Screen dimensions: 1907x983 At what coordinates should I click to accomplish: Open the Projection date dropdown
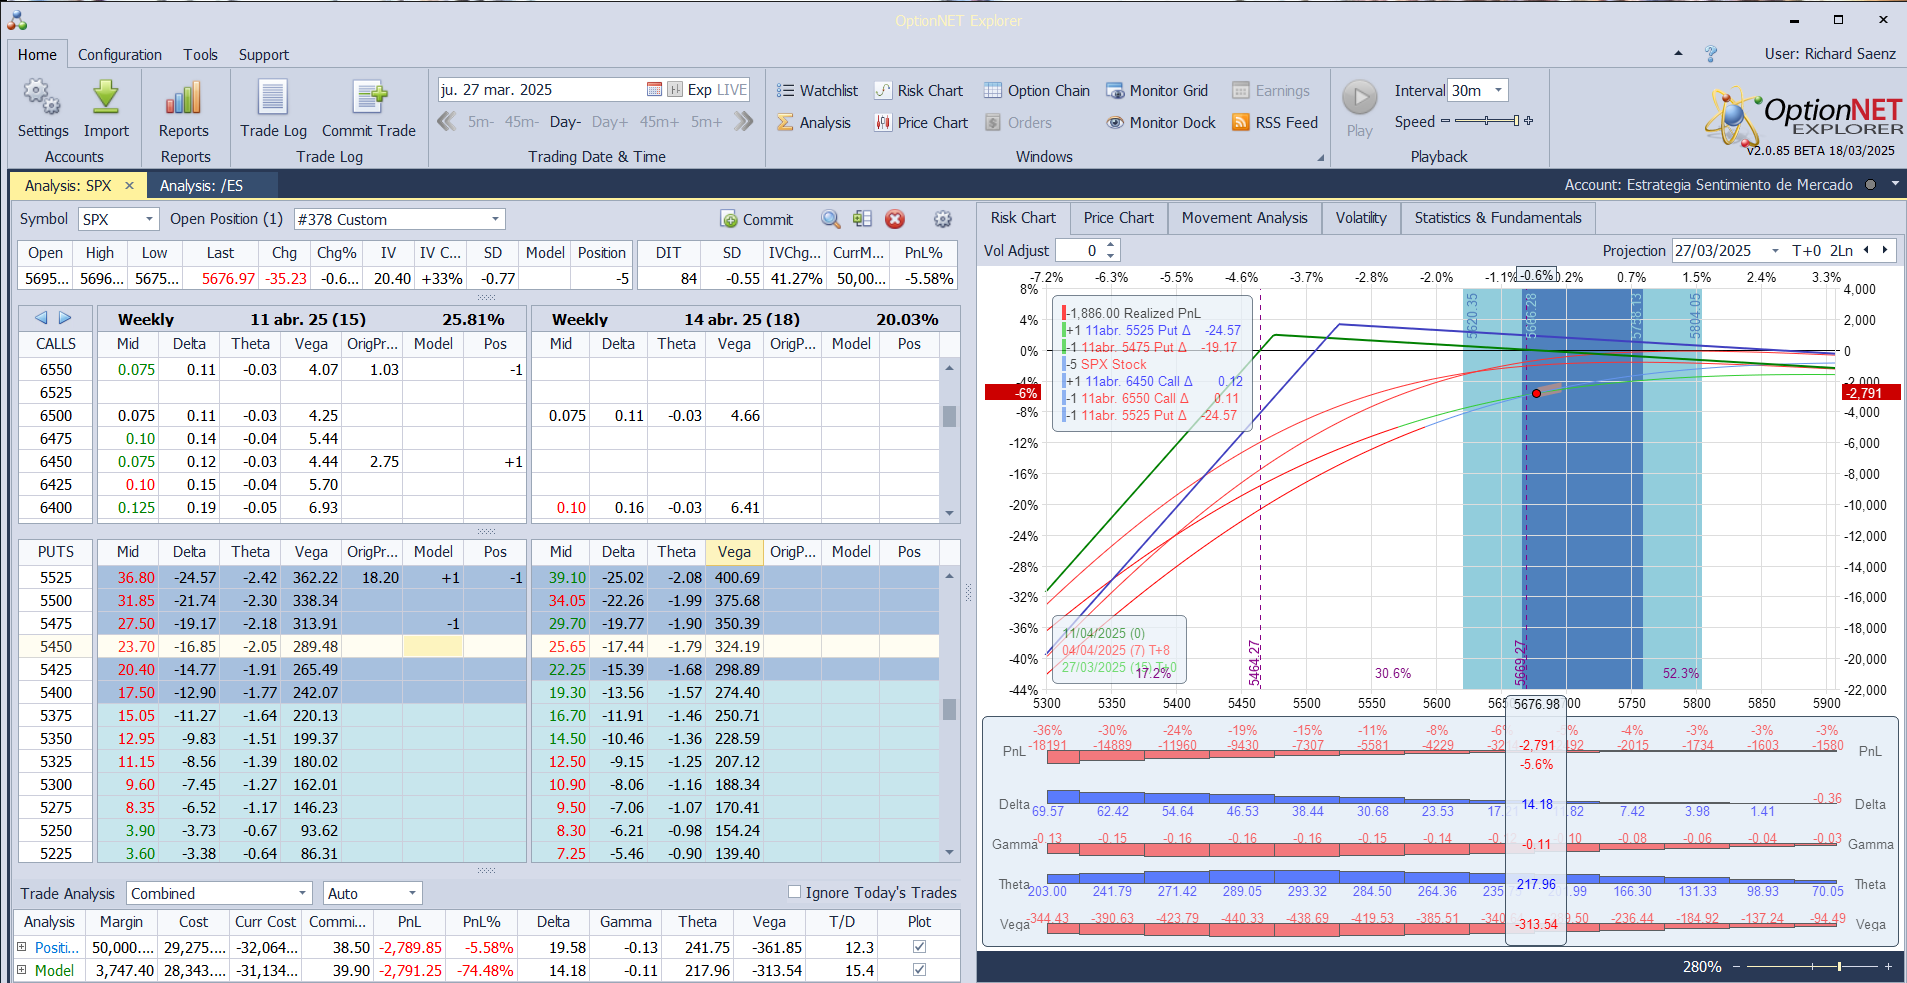coord(1775,251)
